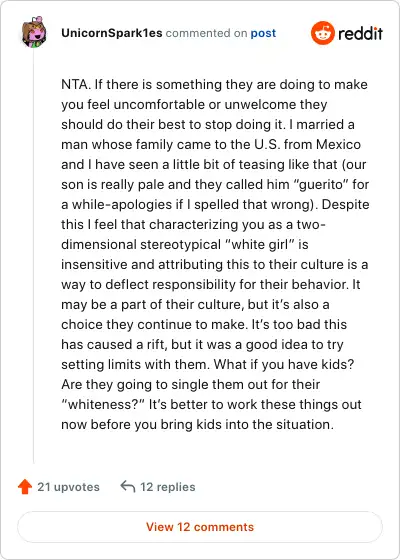Image resolution: width=400 pixels, height=560 pixels.
Task: Click the comment's final line mentioning "the situation"
Action: coord(197,425)
